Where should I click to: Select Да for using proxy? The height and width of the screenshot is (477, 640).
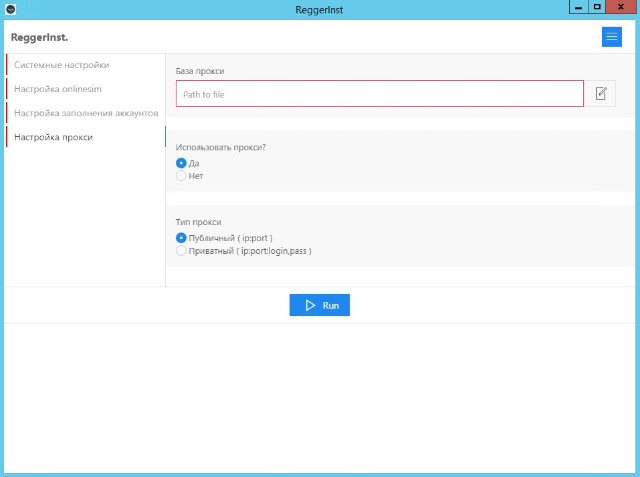click(181, 163)
